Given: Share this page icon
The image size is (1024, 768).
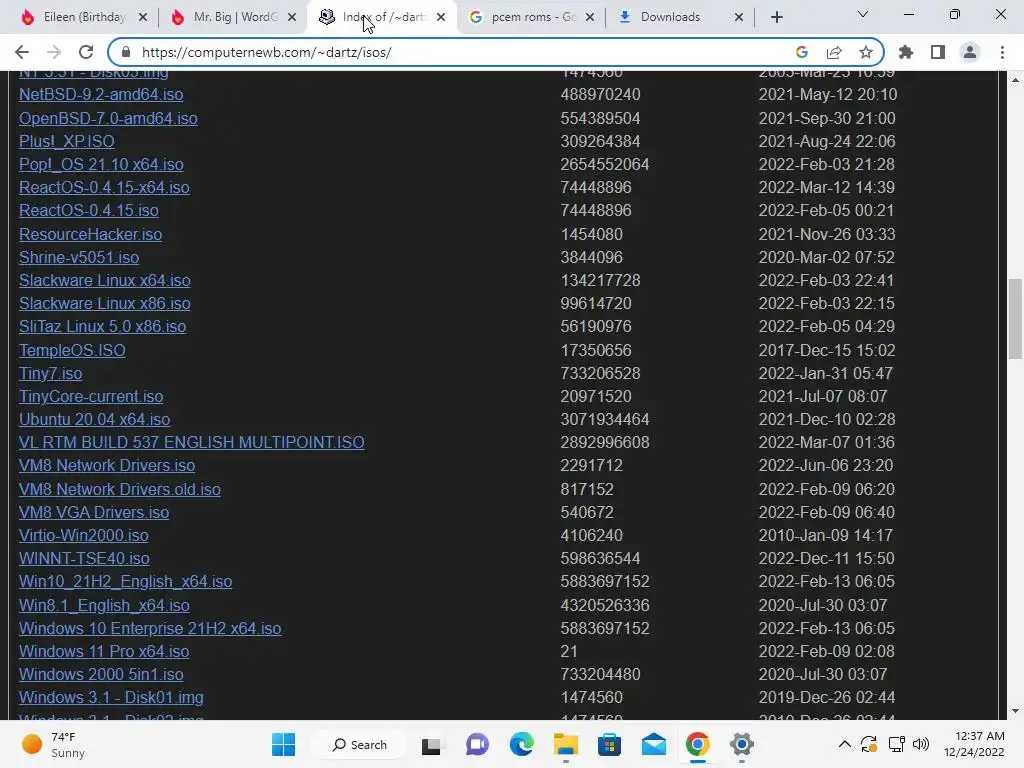Looking at the screenshot, I should tap(834, 52).
